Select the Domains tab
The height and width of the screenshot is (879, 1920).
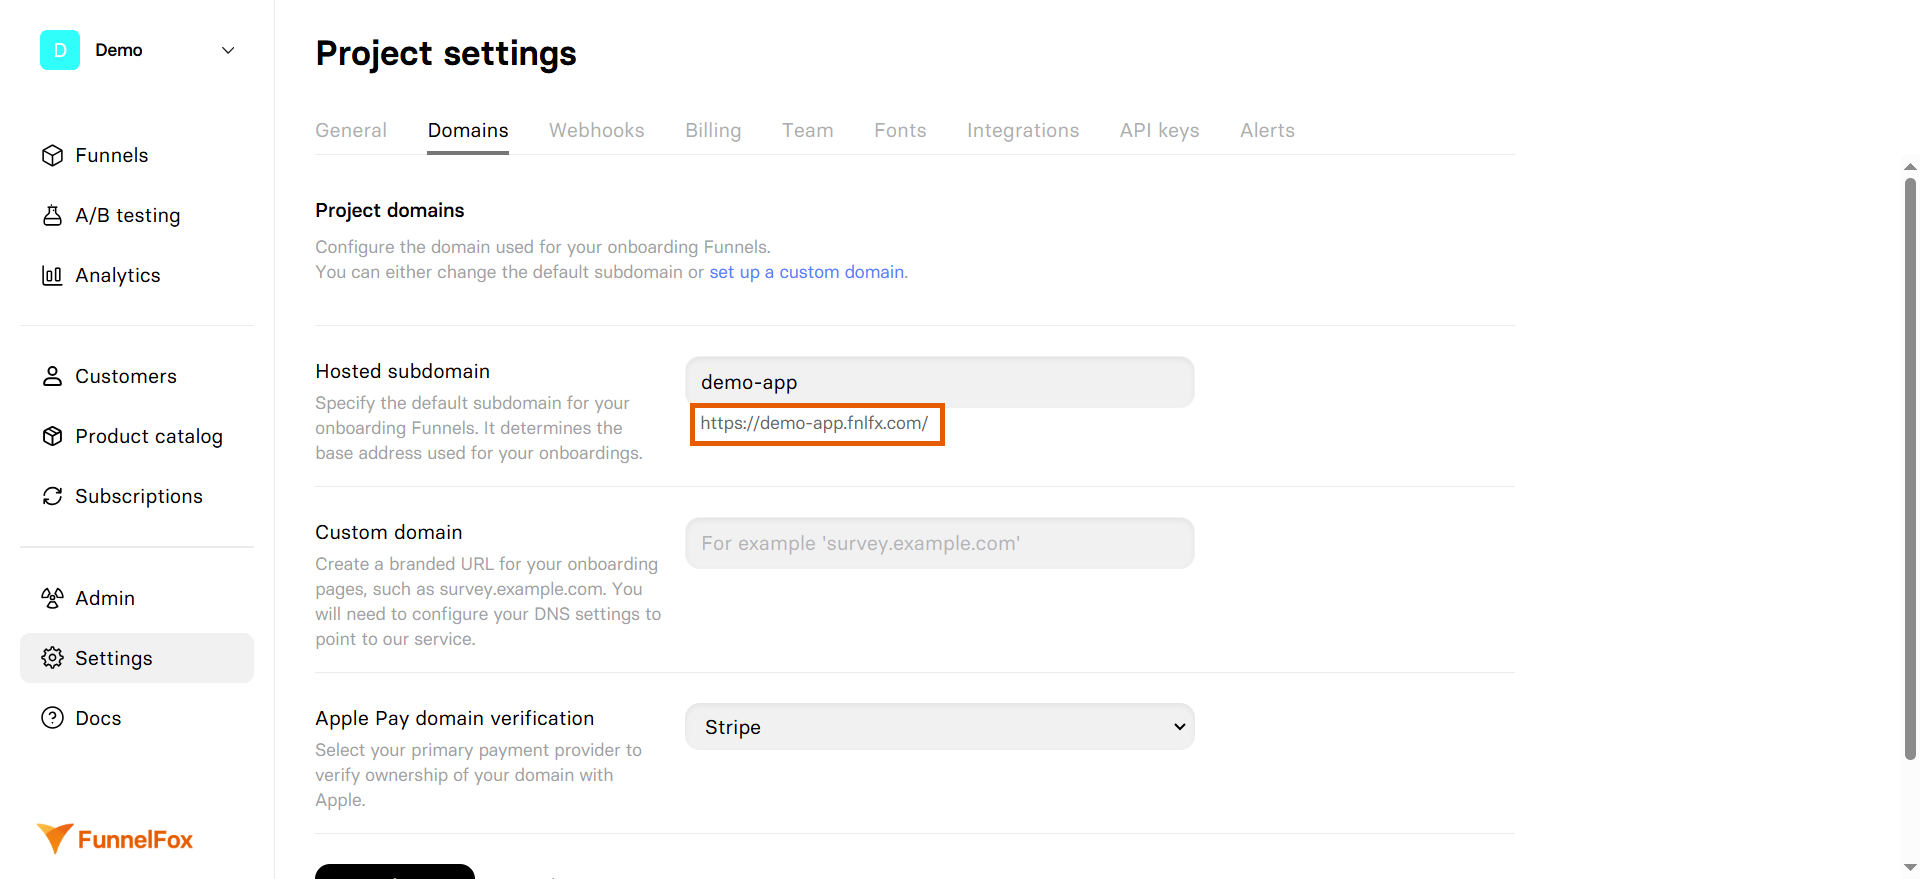[468, 130]
